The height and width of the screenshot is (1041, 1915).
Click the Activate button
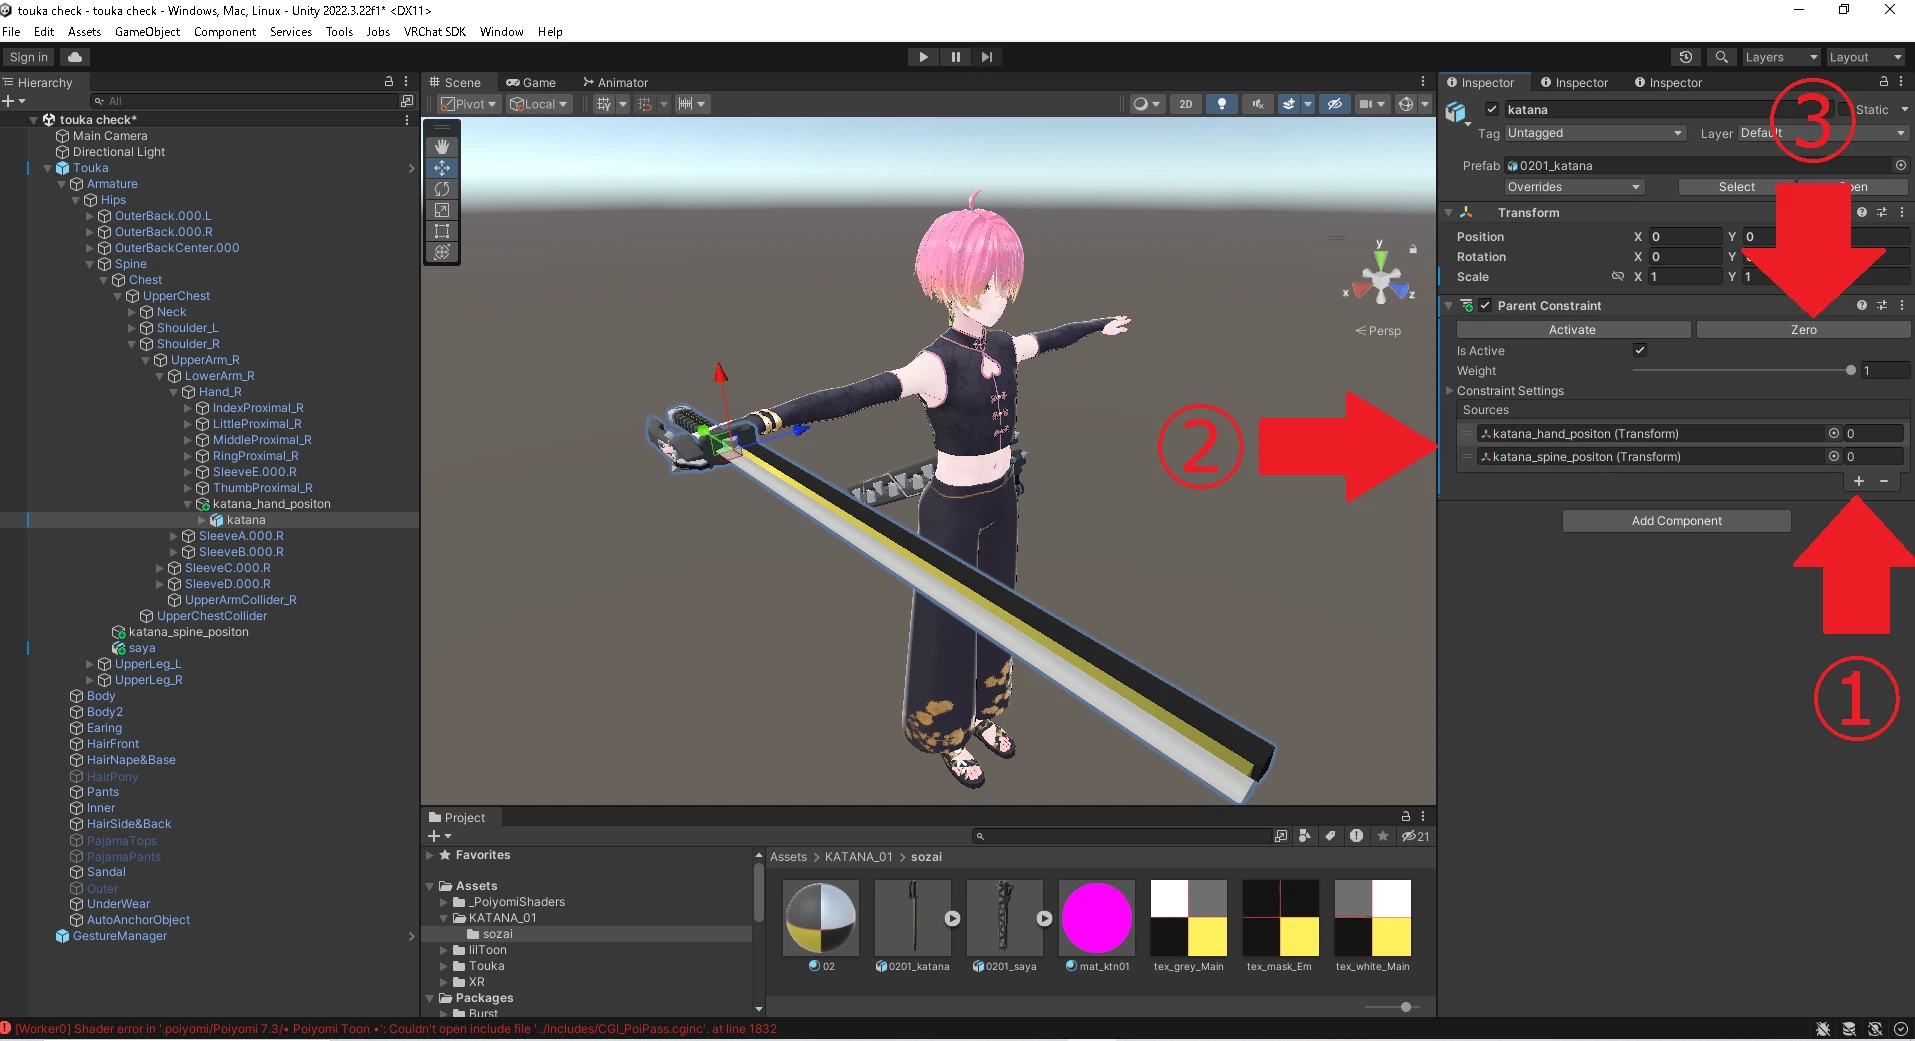click(x=1573, y=330)
